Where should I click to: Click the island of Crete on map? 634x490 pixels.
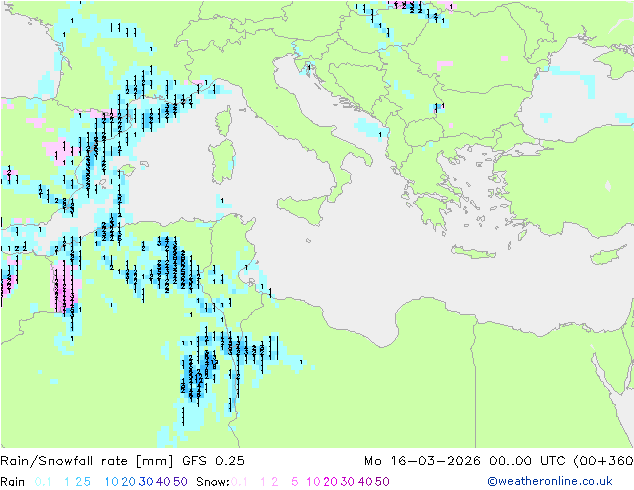coord(473,252)
